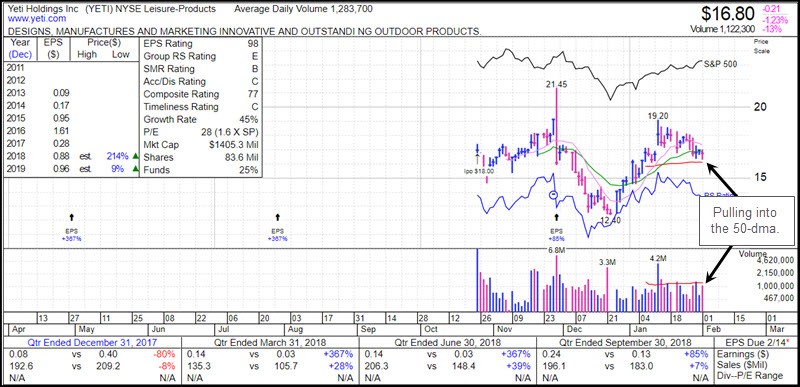
Task: Click the green up-triangle beside 9%
Action: [x=135, y=169]
